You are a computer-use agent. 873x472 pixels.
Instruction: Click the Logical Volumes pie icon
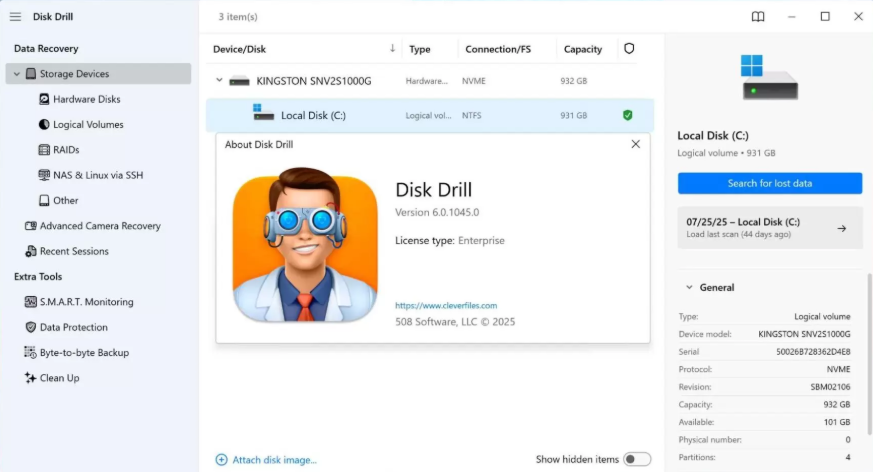[44, 124]
